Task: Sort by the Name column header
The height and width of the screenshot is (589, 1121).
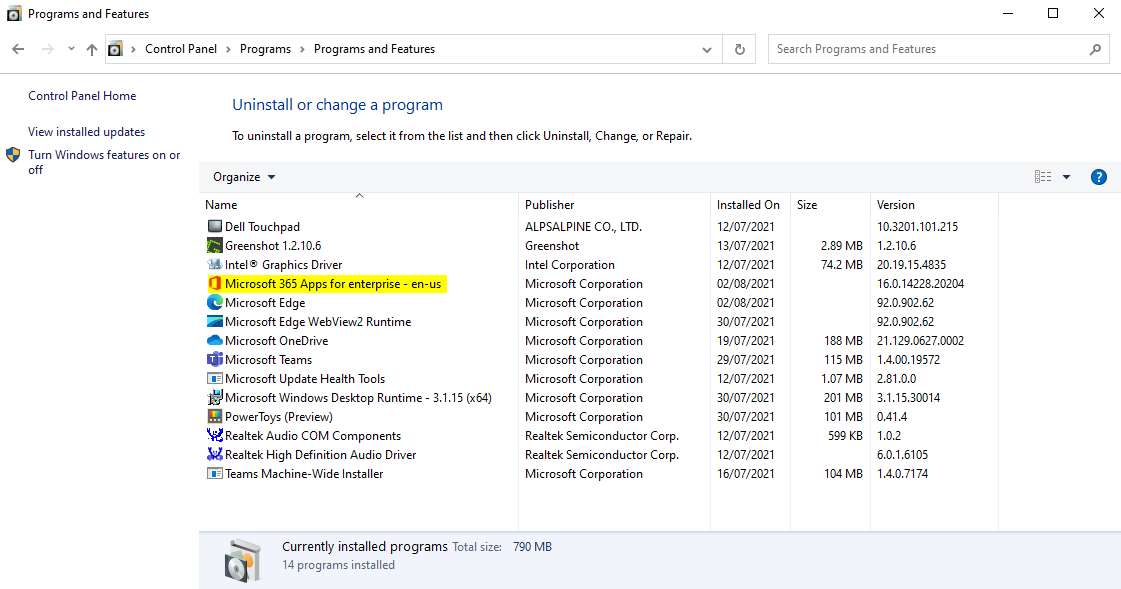Action: click(359, 204)
